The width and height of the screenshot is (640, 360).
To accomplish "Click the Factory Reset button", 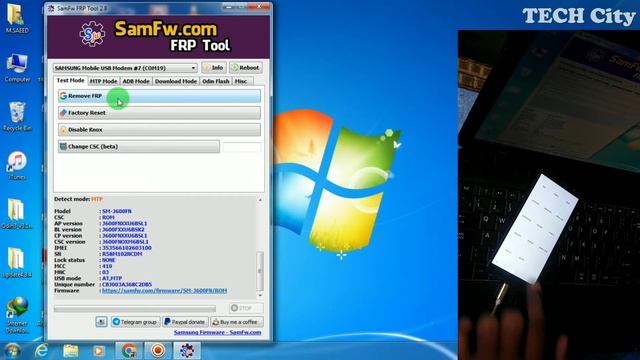I will 159,113.
